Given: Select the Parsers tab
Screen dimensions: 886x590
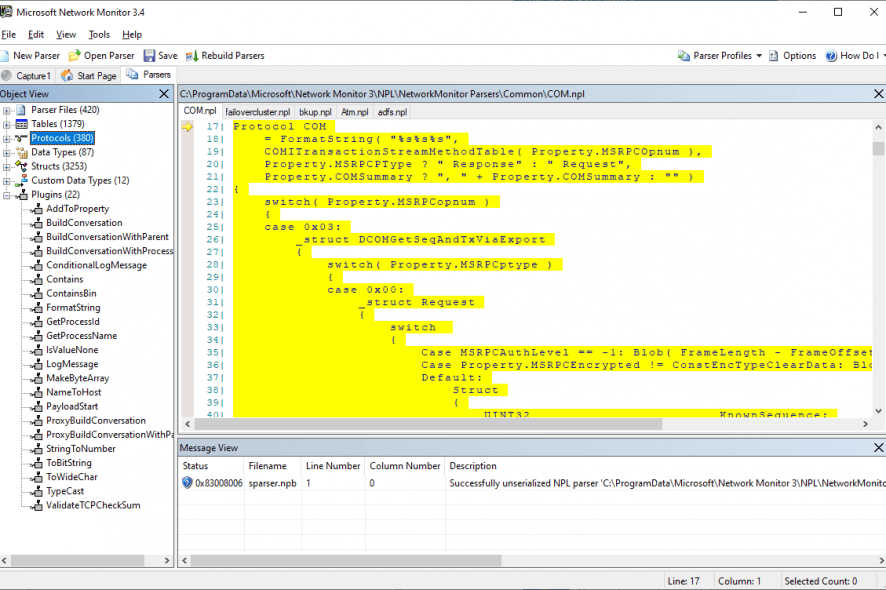Looking at the screenshot, I should 149,75.
